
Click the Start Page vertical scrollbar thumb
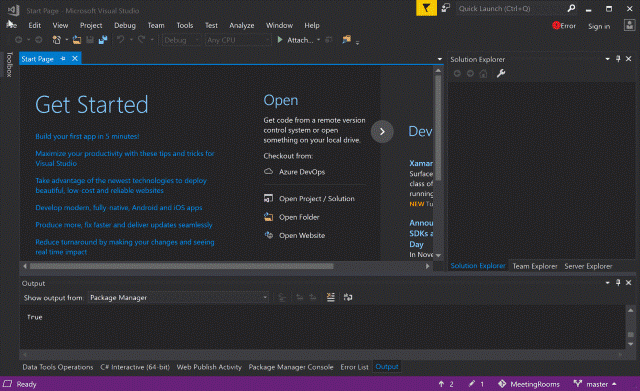(x=438, y=127)
